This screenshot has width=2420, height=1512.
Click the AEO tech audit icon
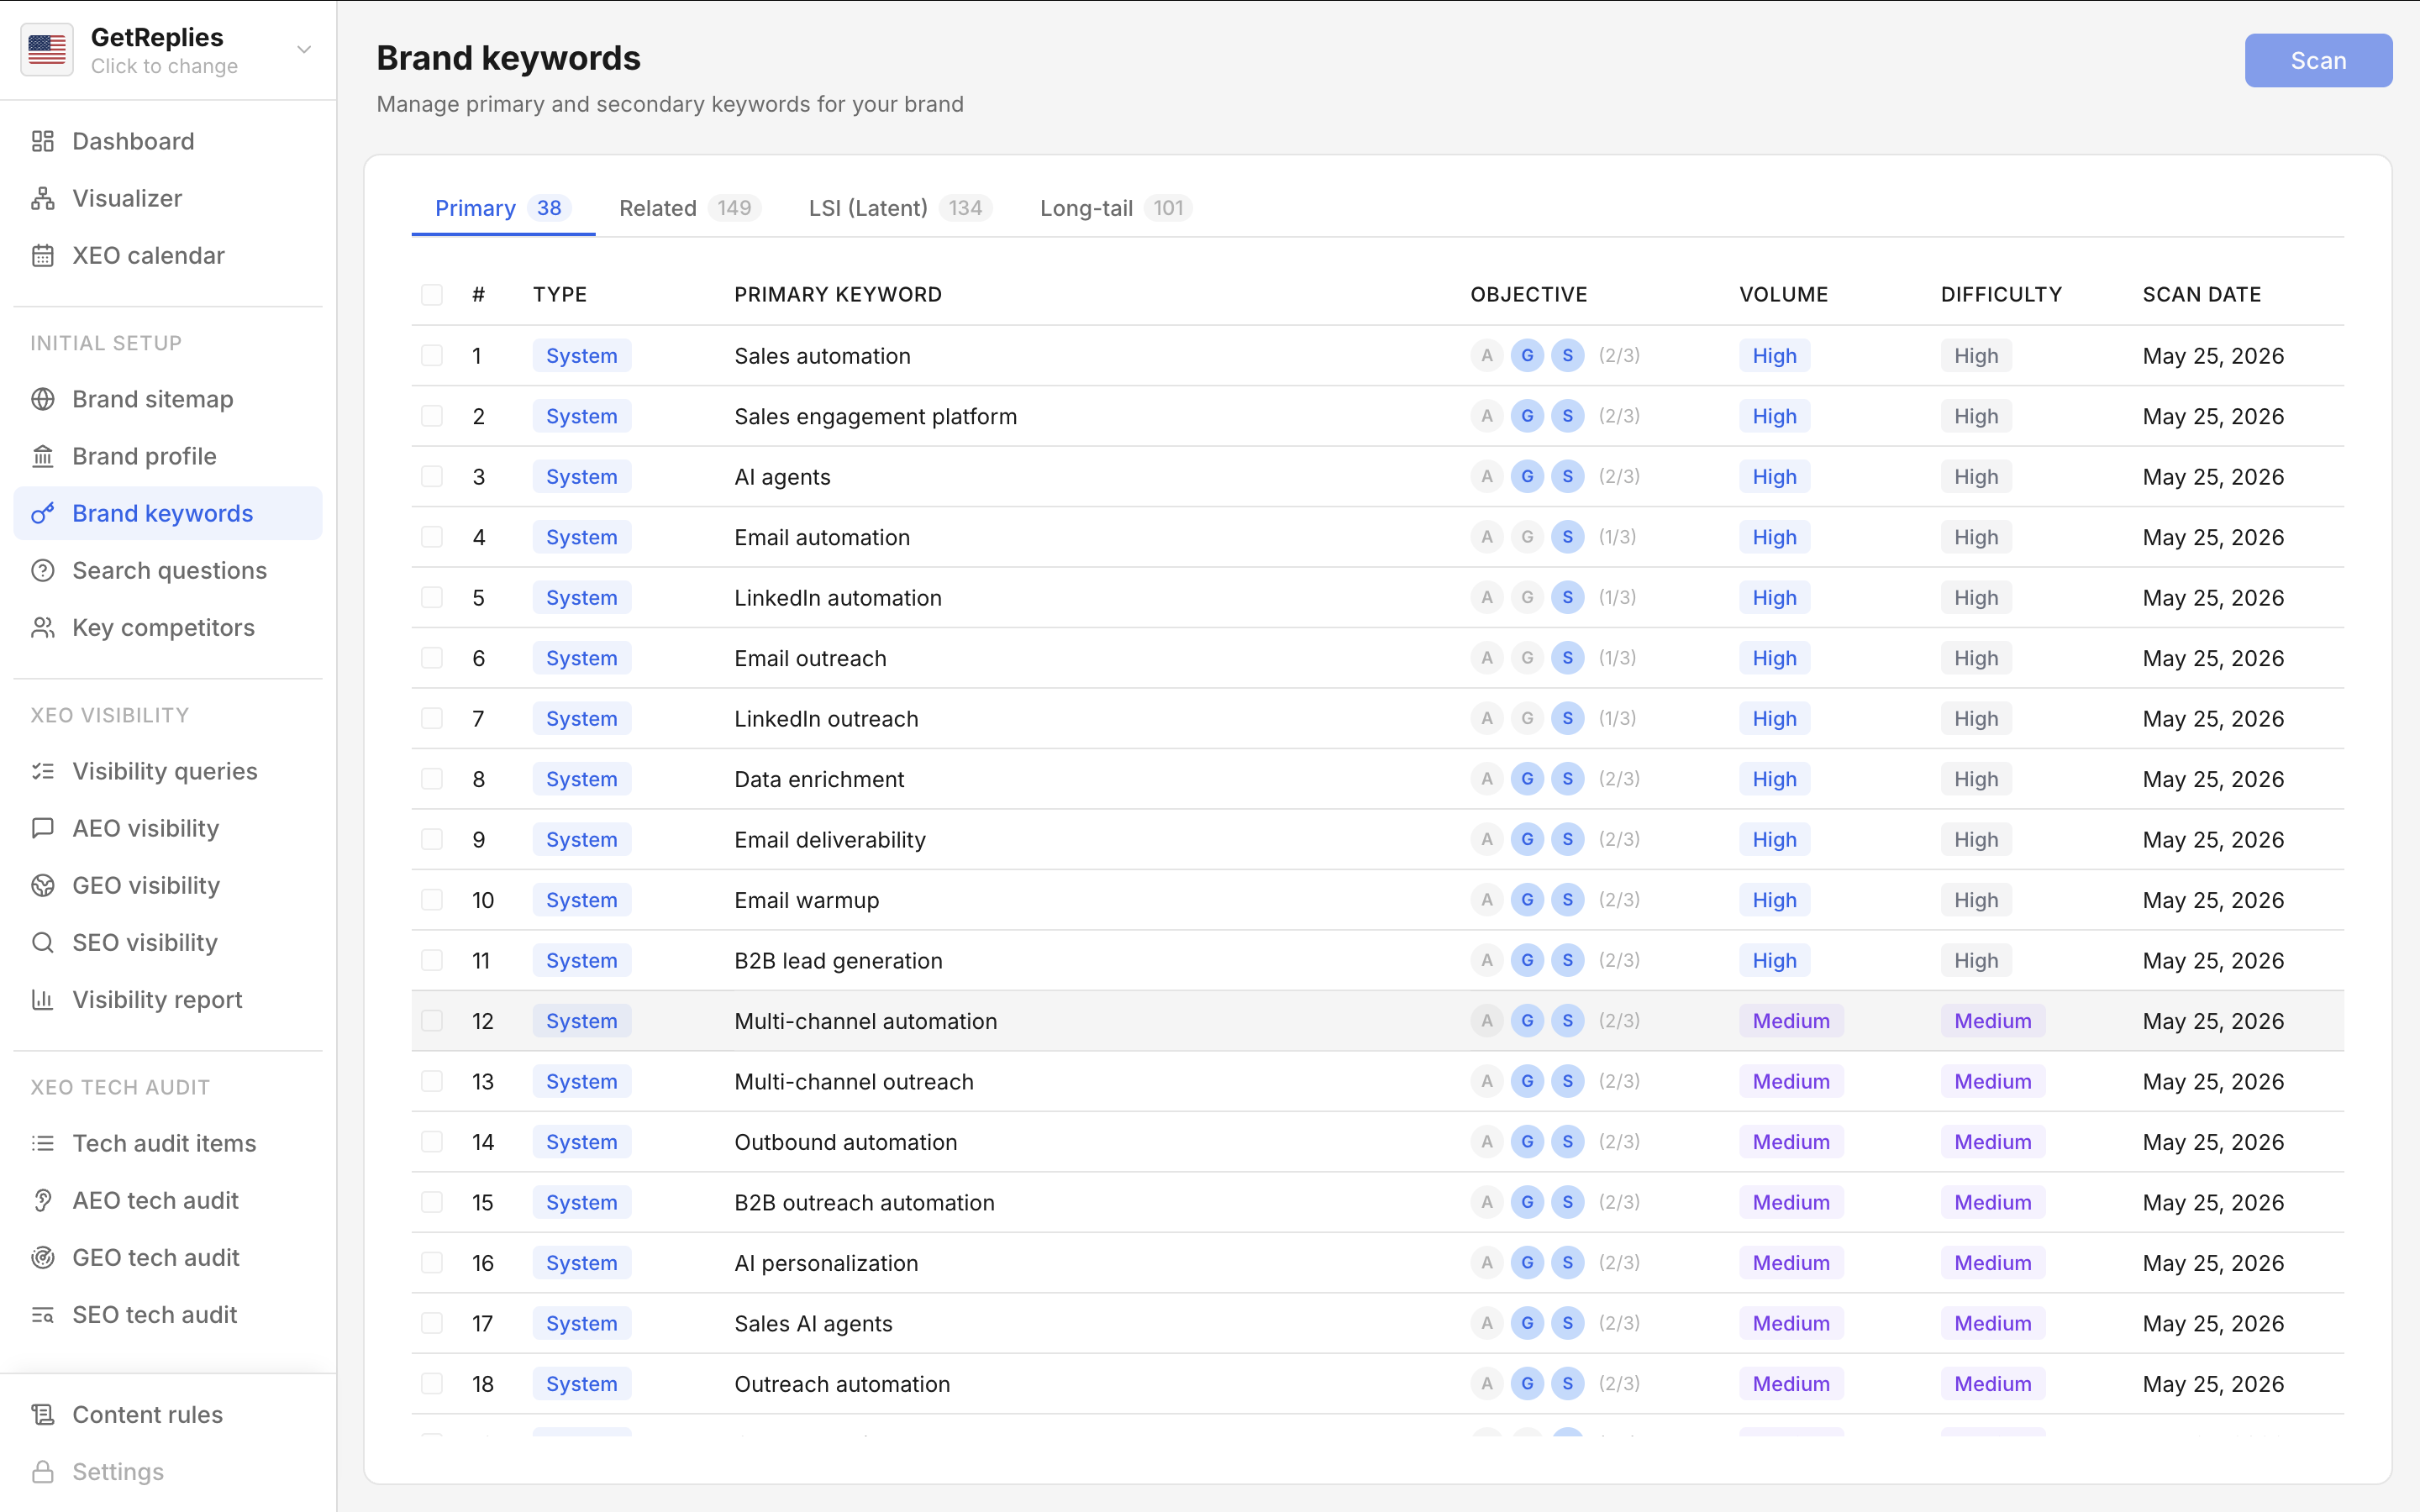coord(43,1200)
